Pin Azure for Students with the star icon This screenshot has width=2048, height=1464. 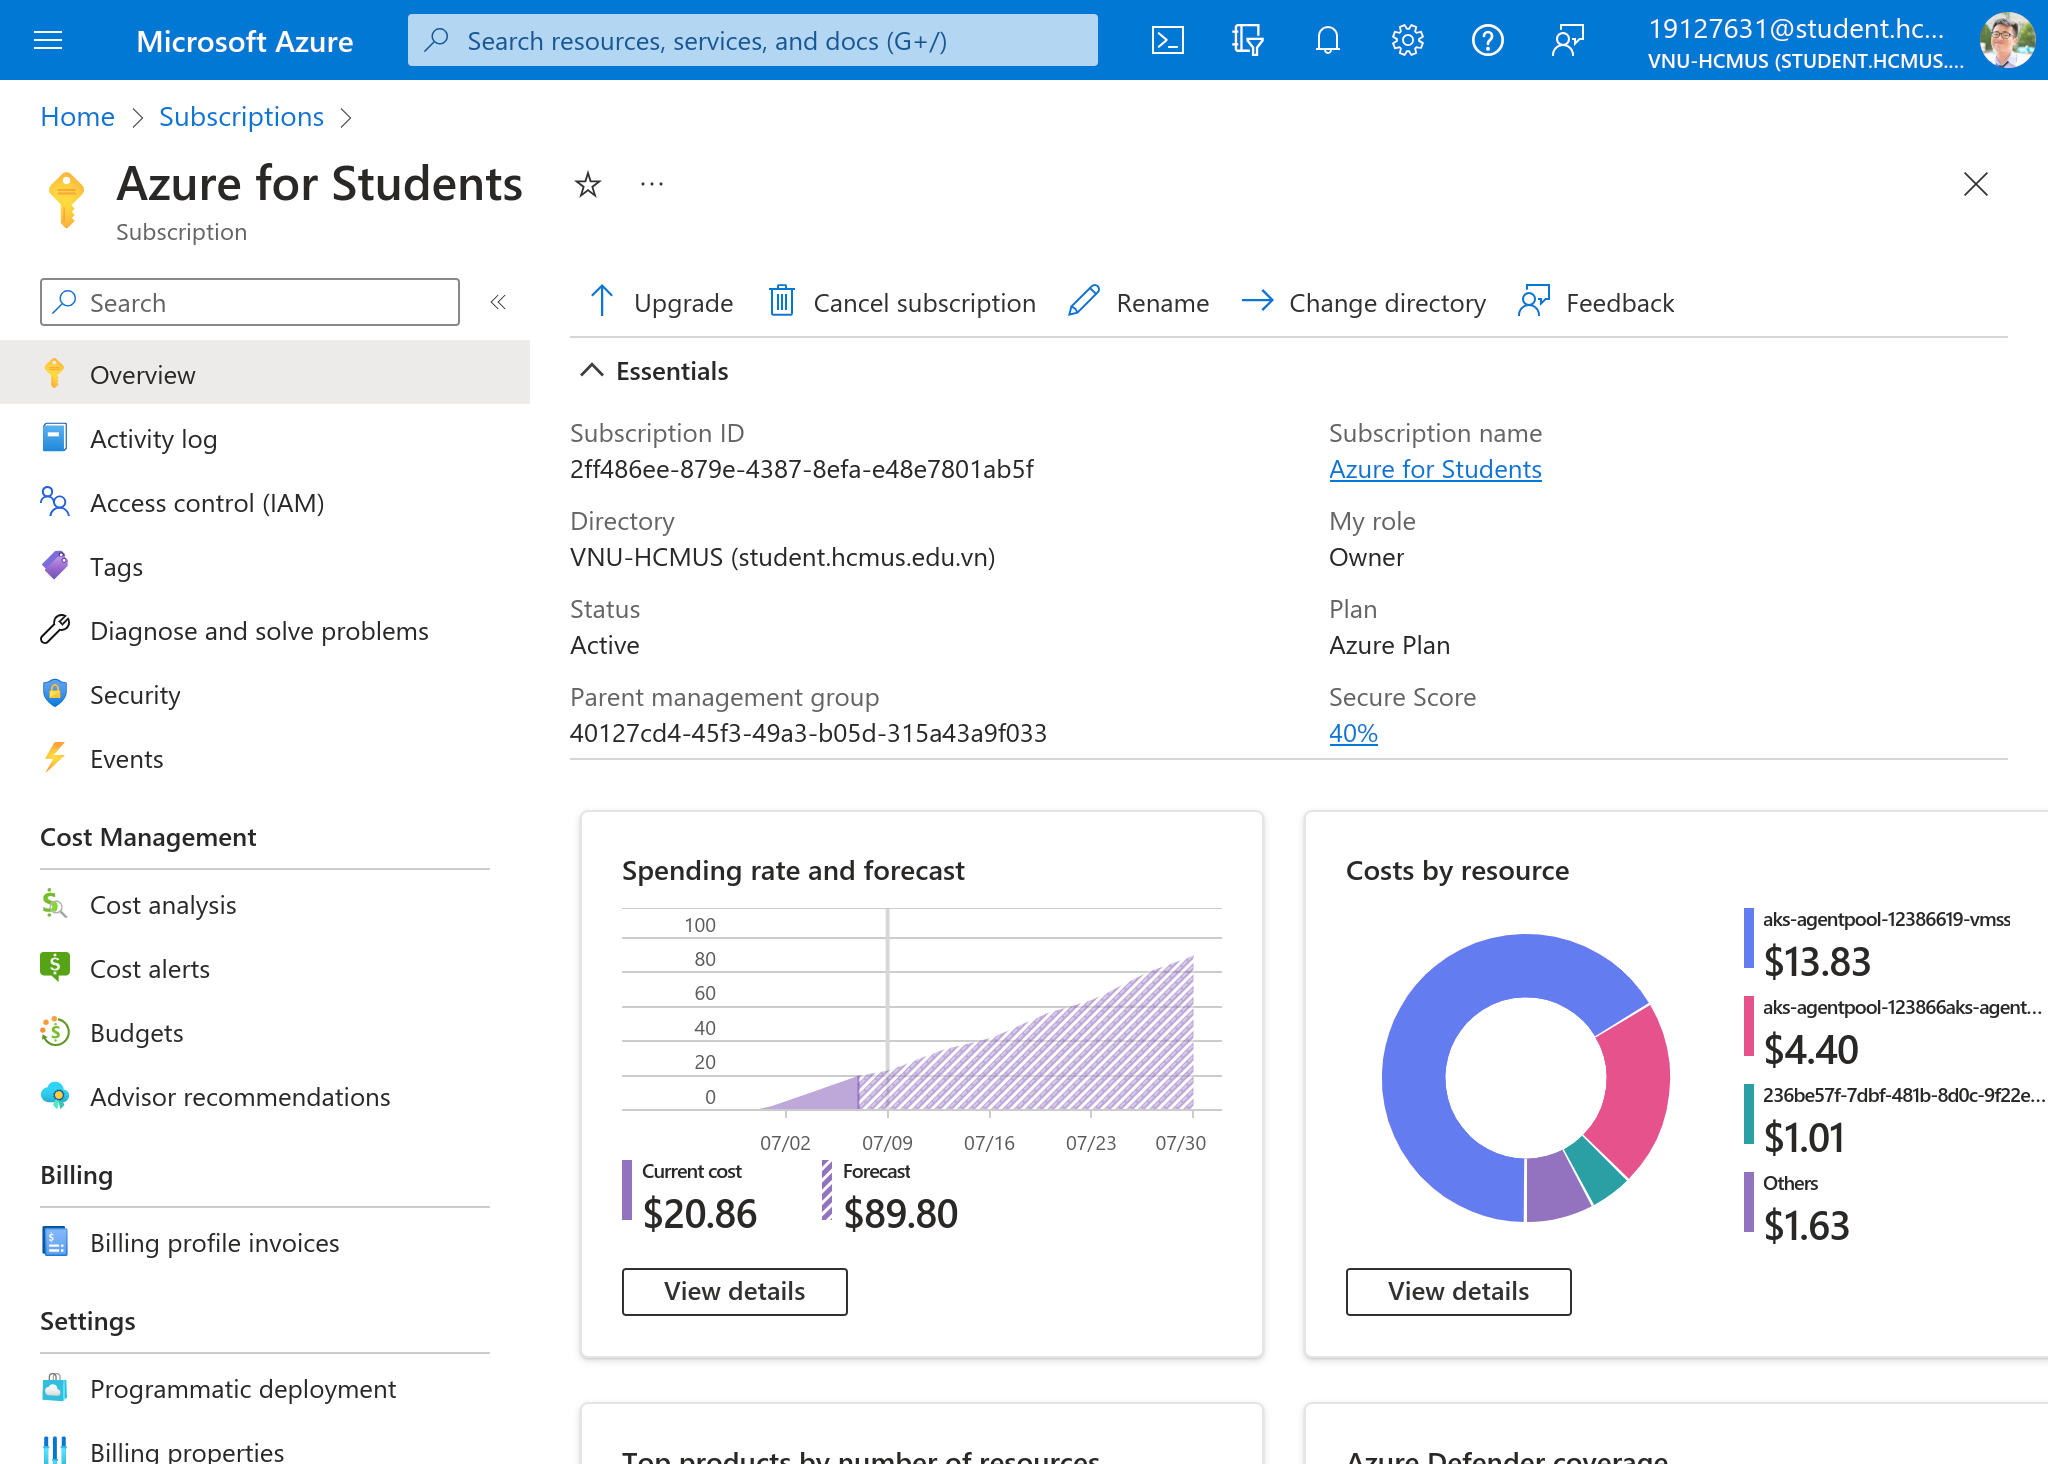[x=588, y=184]
